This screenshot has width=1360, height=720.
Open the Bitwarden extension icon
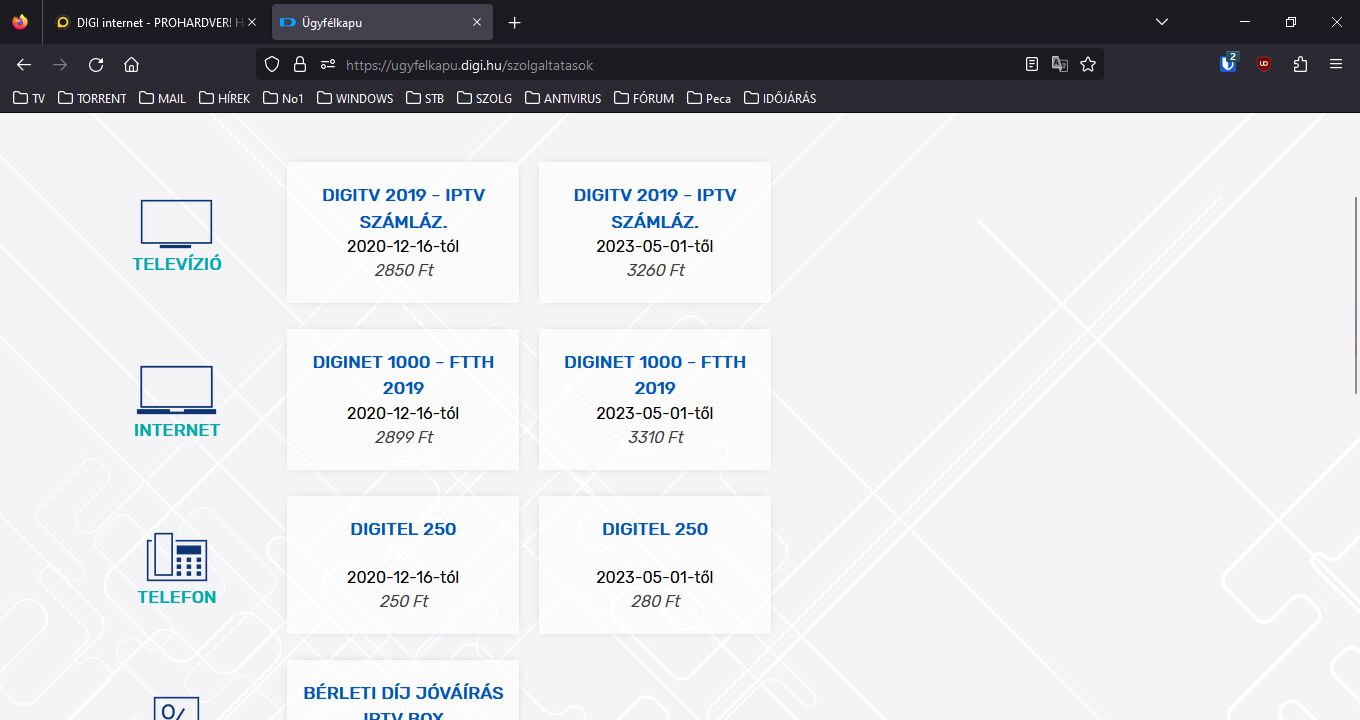click(x=1229, y=64)
